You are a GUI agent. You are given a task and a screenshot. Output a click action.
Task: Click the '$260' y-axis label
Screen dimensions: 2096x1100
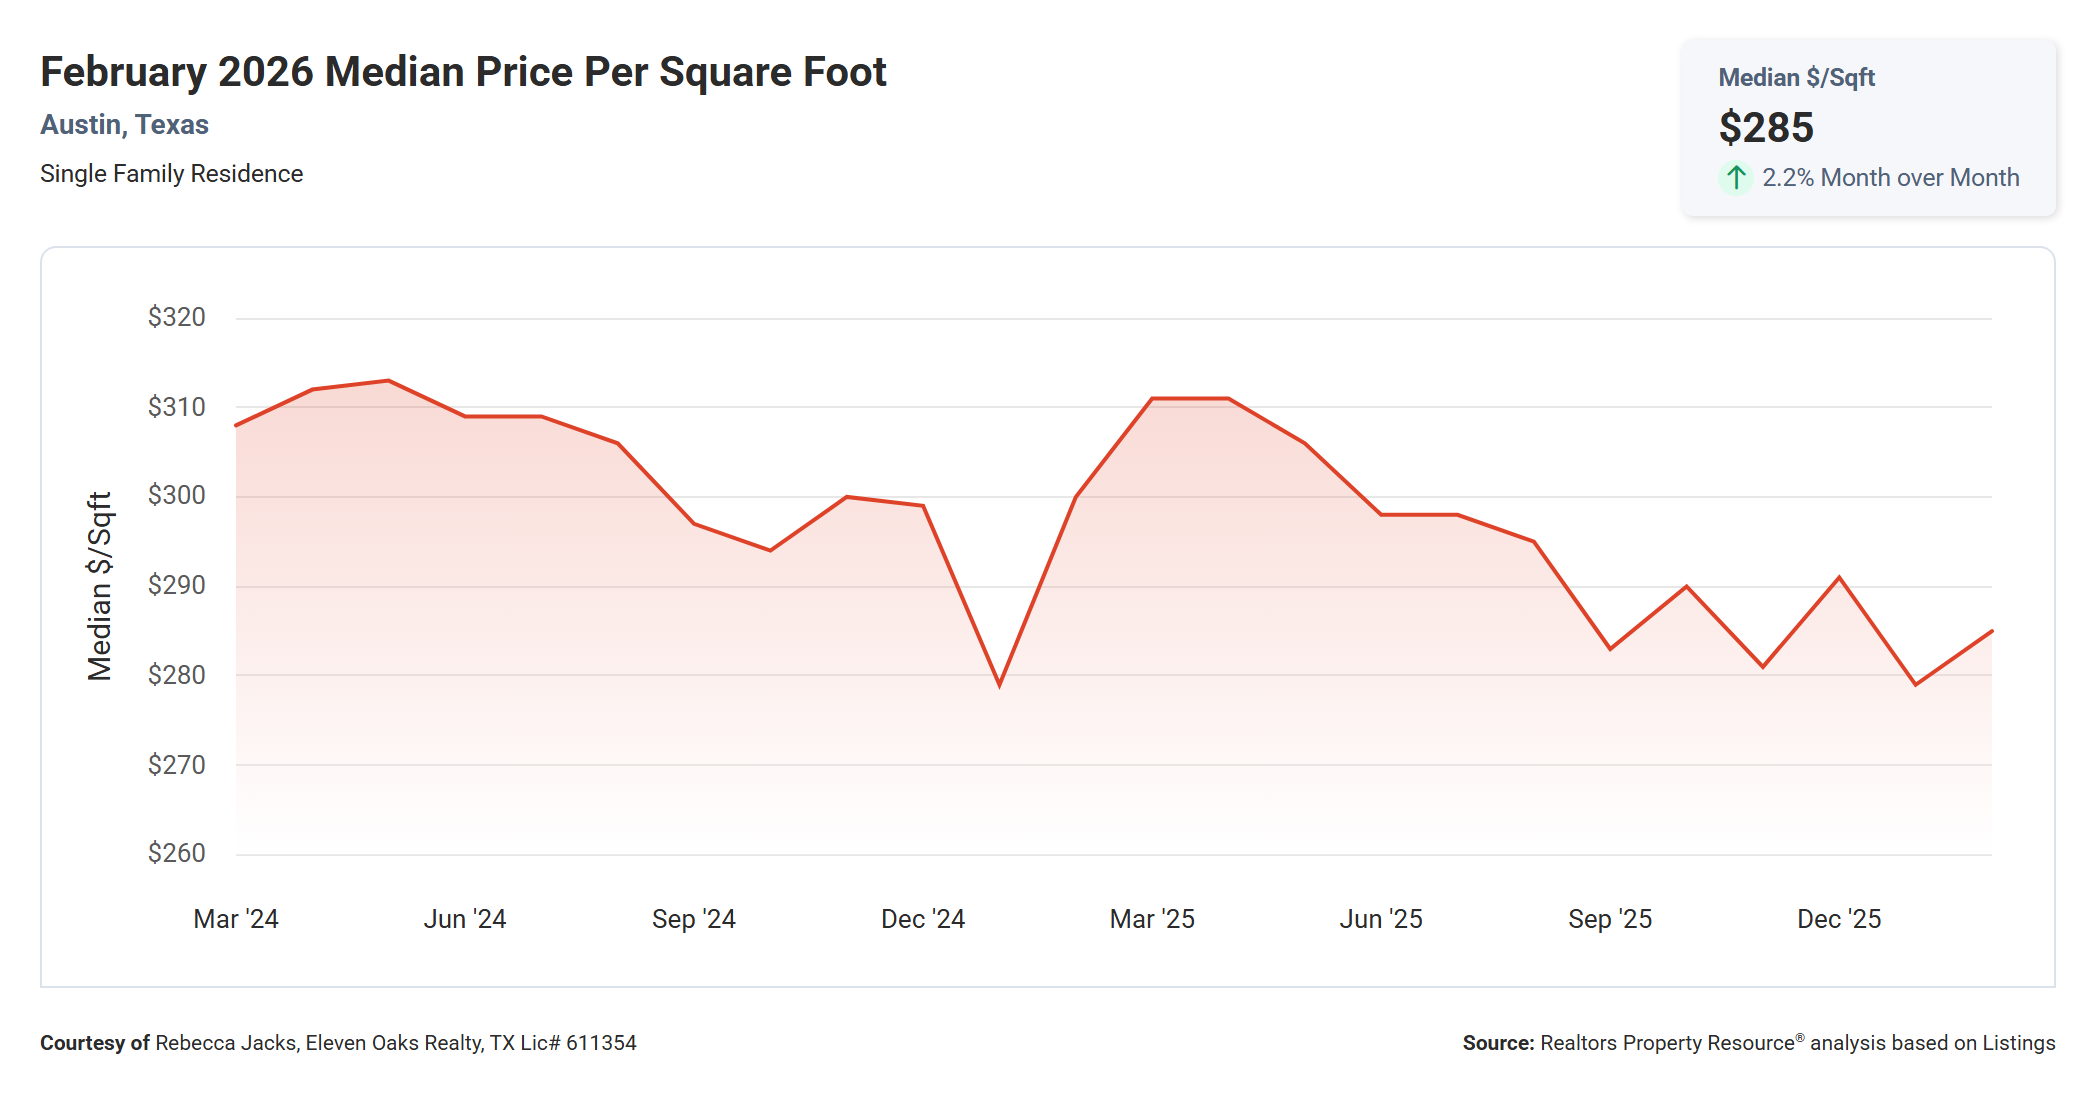(x=176, y=853)
